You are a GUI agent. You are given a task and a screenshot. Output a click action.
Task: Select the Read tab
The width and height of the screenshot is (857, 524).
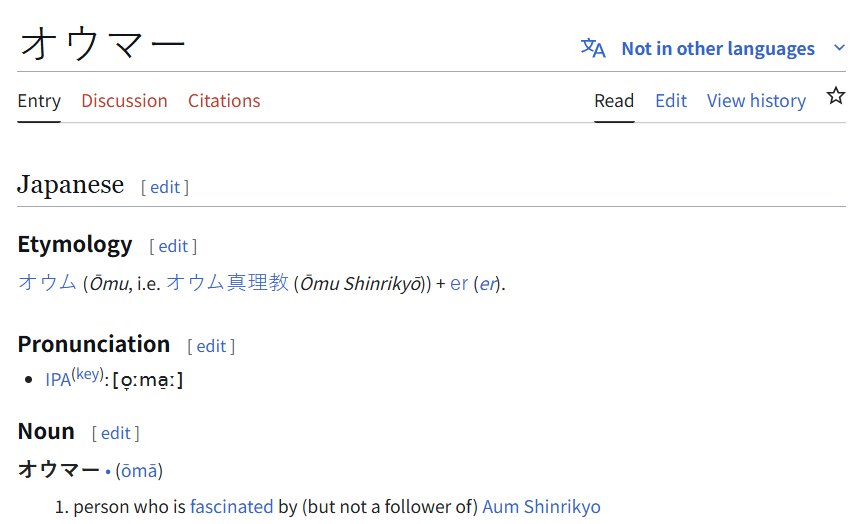click(614, 101)
